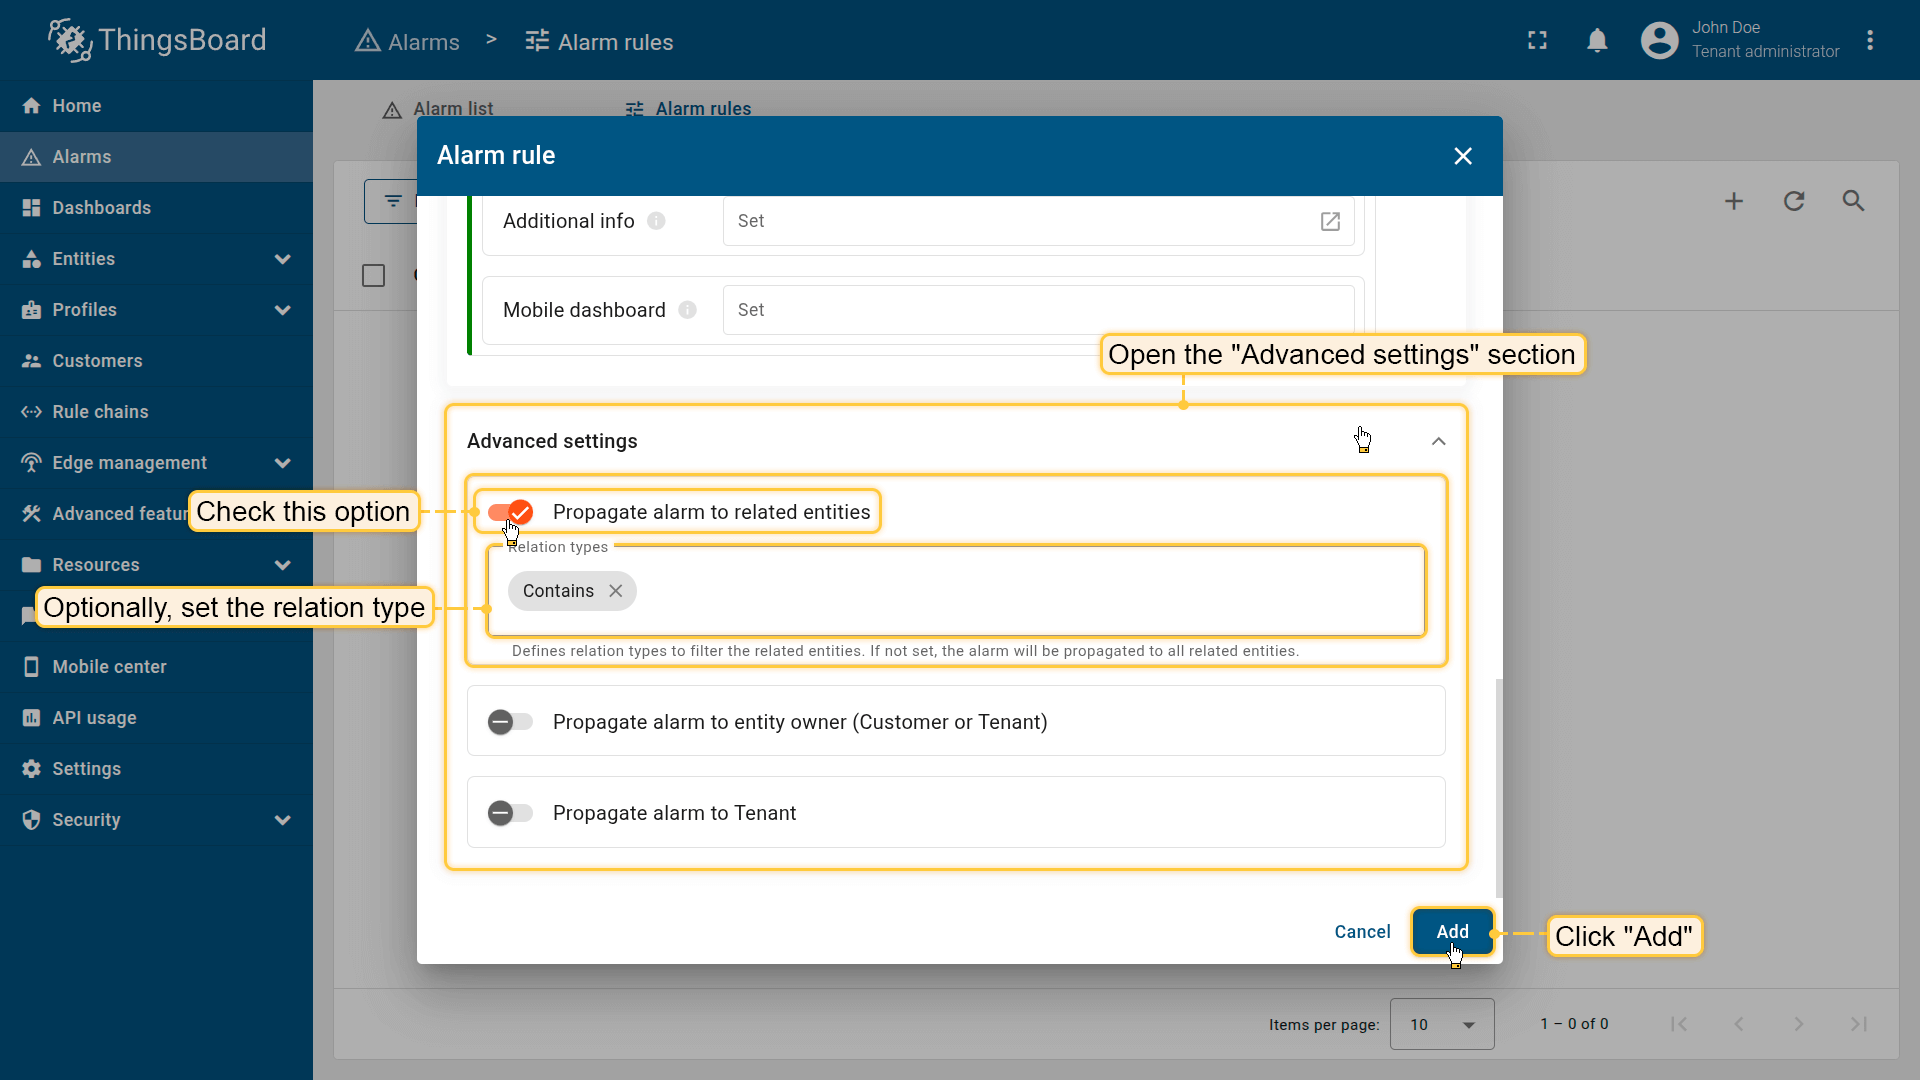Open the notifications bell icon
The width and height of the screenshot is (1920, 1080).
click(1597, 41)
